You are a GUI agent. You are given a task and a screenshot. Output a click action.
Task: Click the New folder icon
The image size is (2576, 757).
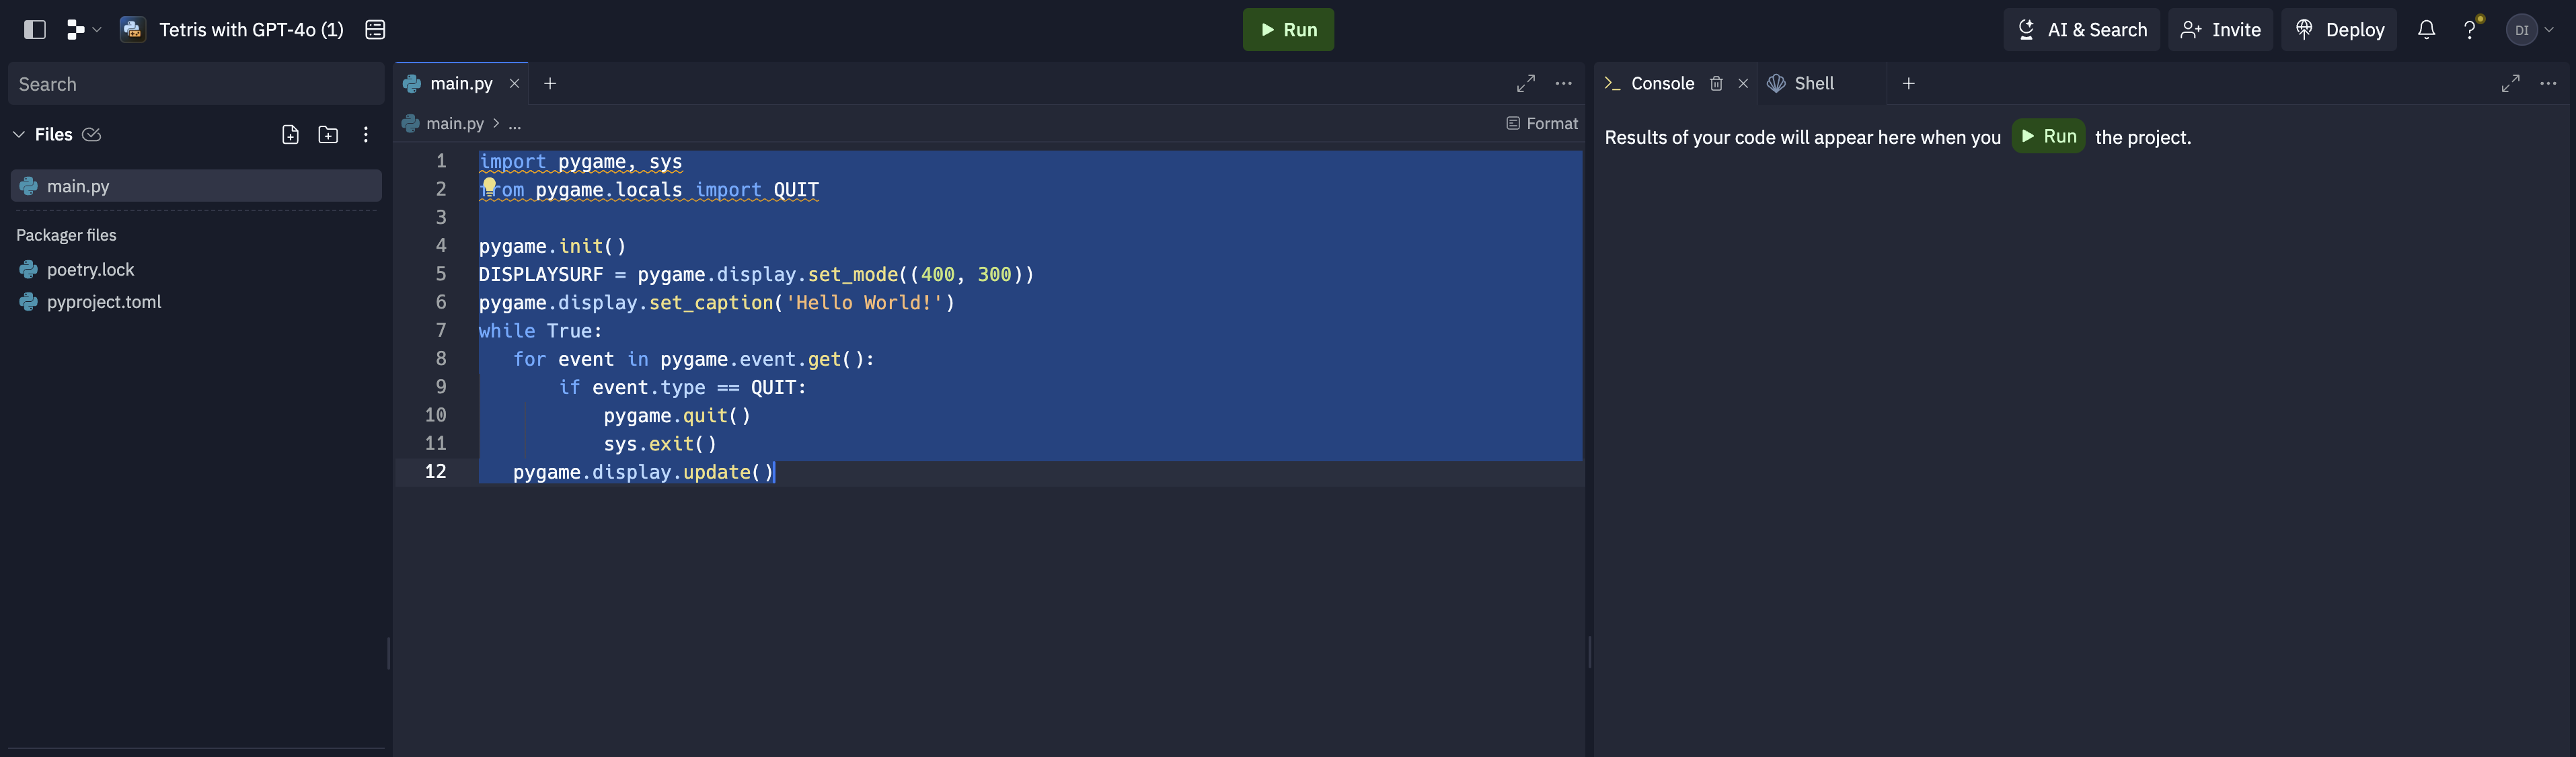pos(328,134)
